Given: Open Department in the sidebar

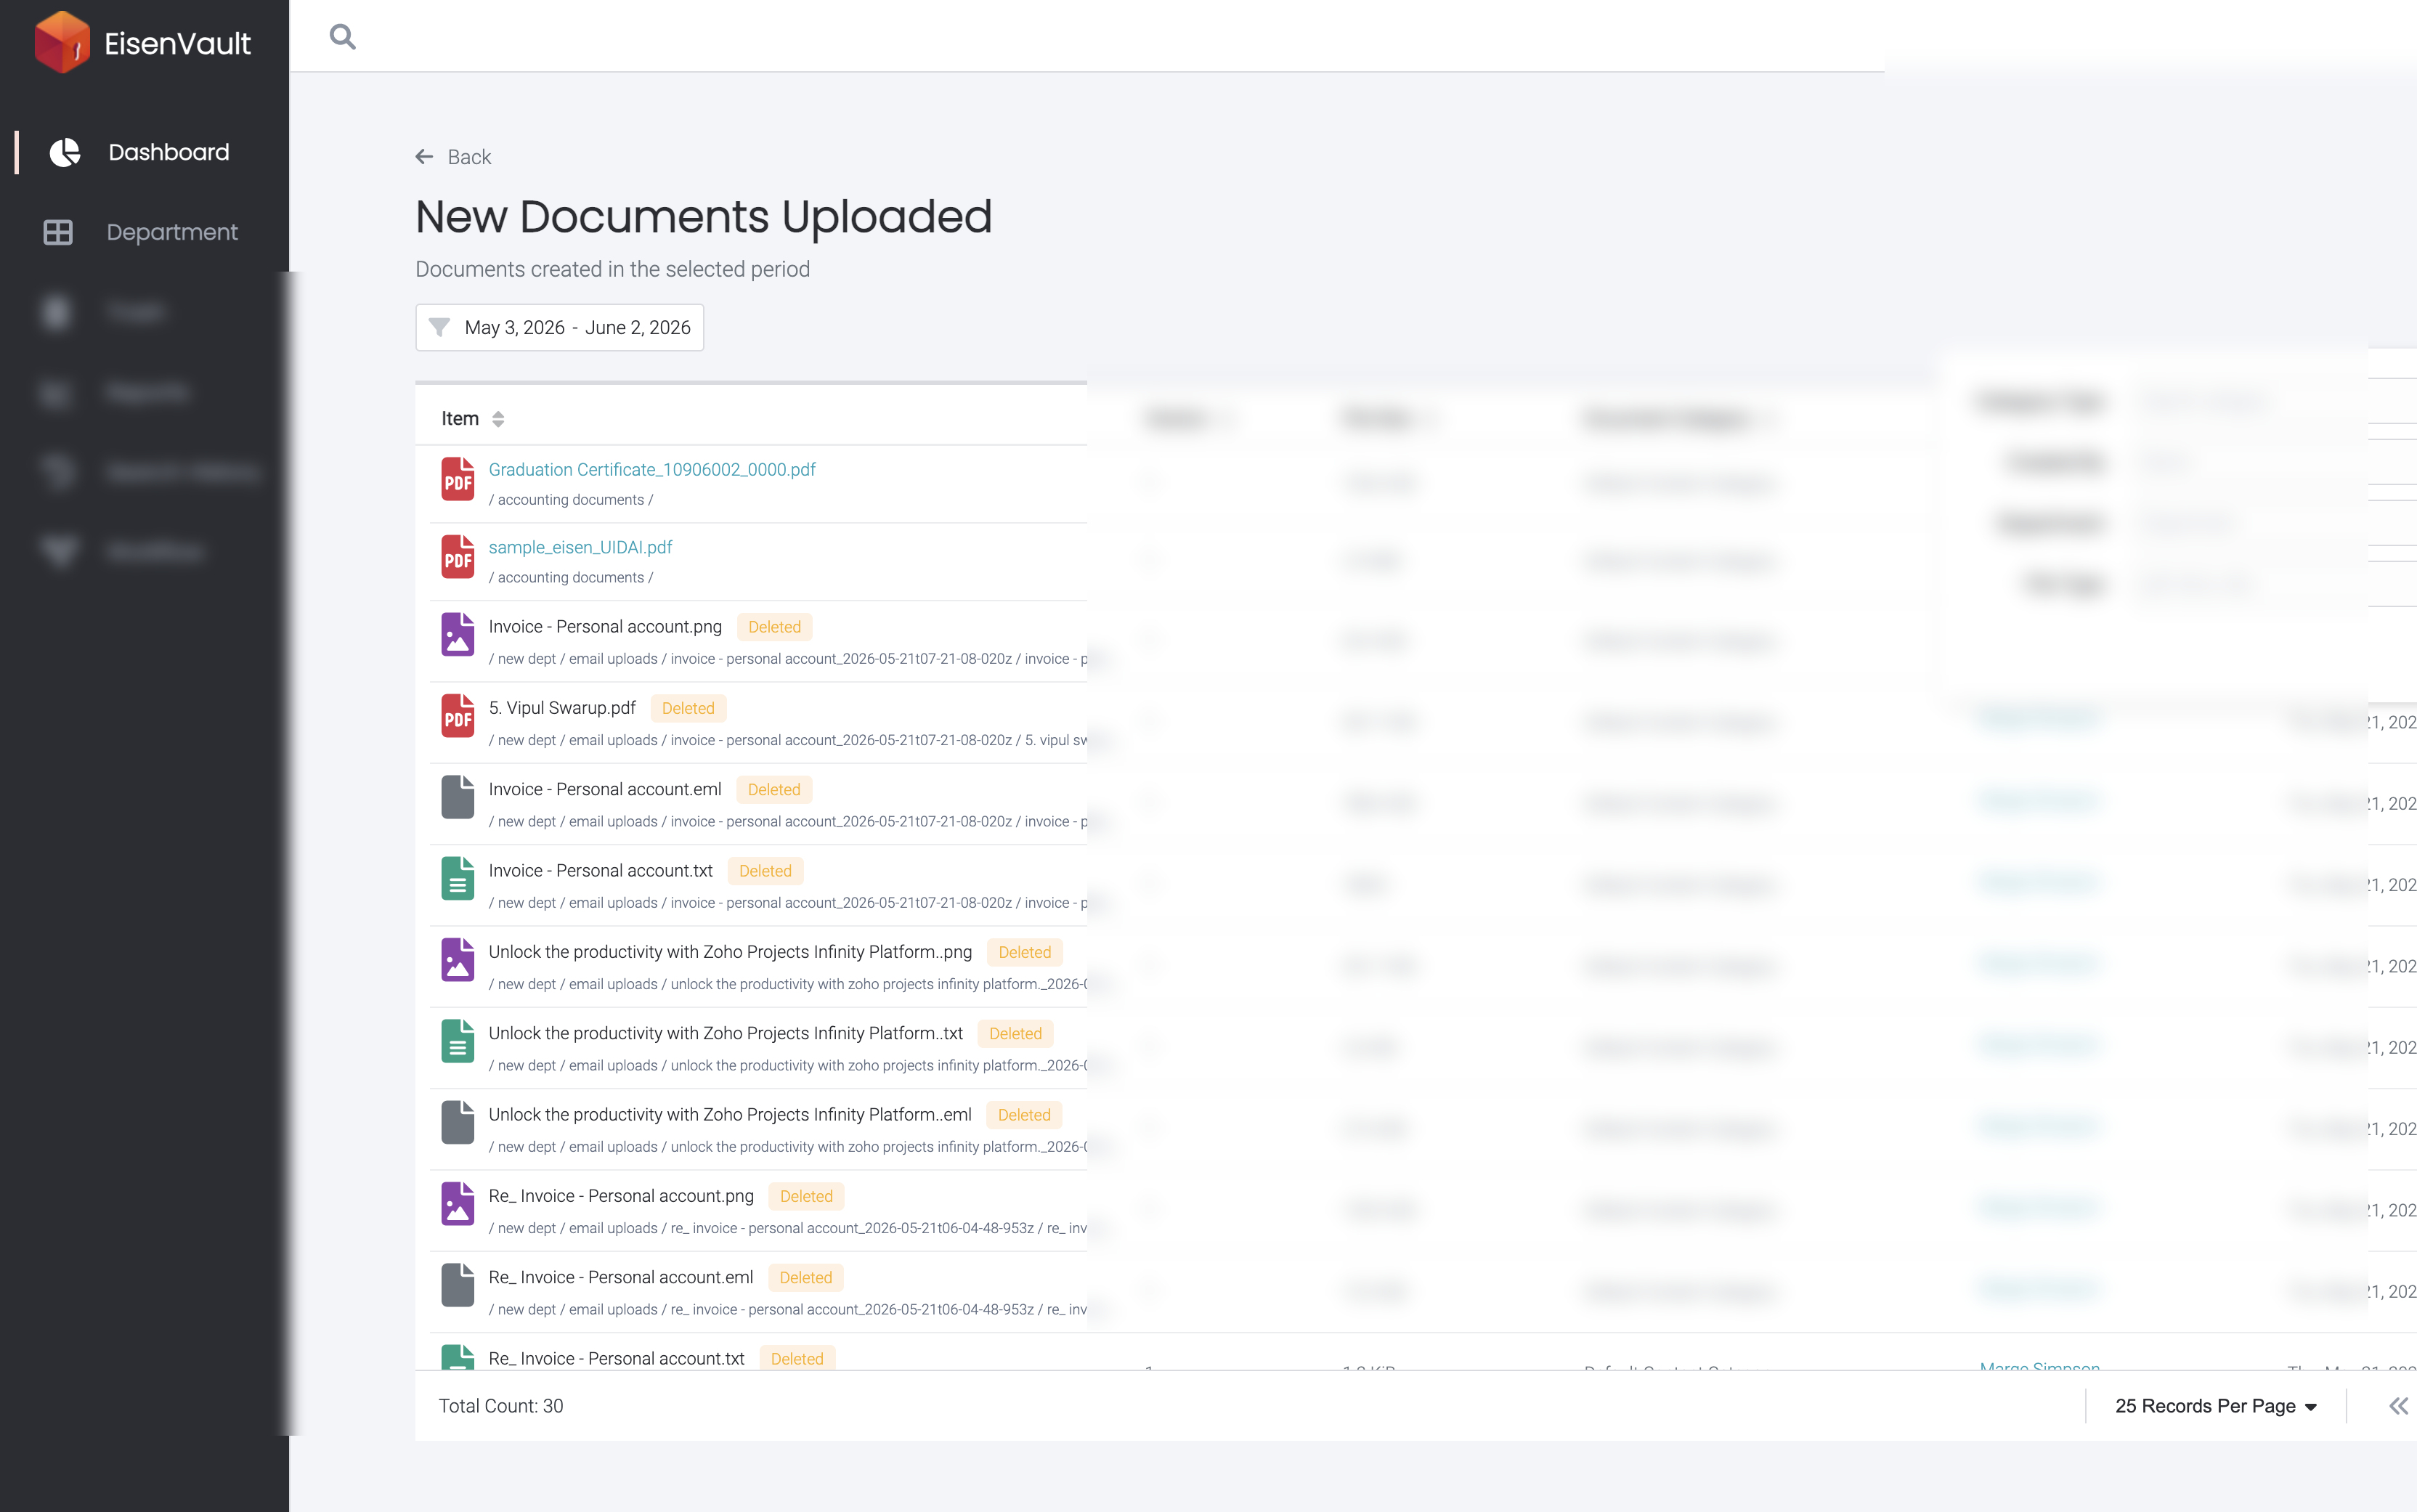Looking at the screenshot, I should pos(172,232).
